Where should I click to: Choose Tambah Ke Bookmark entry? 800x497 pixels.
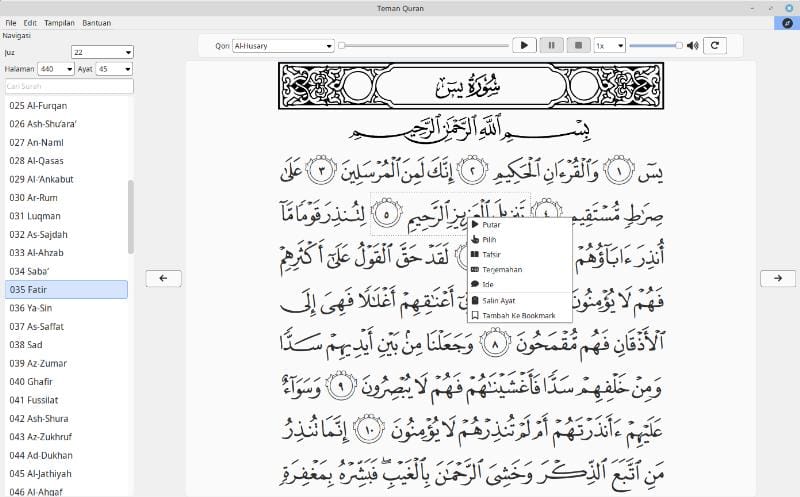[x=520, y=315]
